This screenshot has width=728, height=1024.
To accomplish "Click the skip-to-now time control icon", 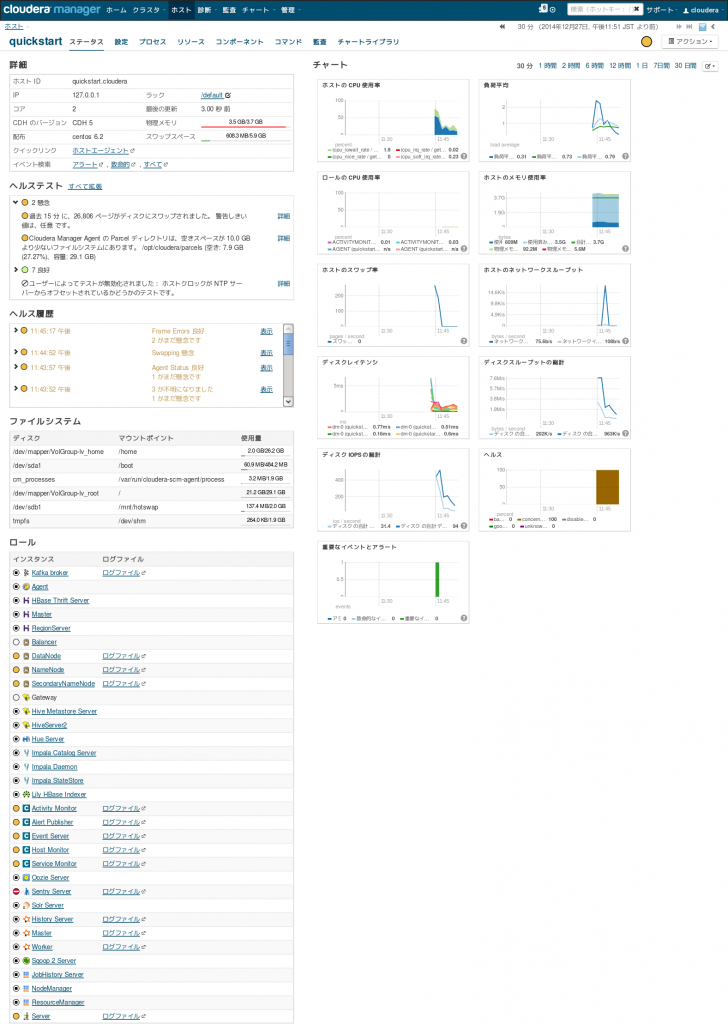I will click(x=689, y=27).
